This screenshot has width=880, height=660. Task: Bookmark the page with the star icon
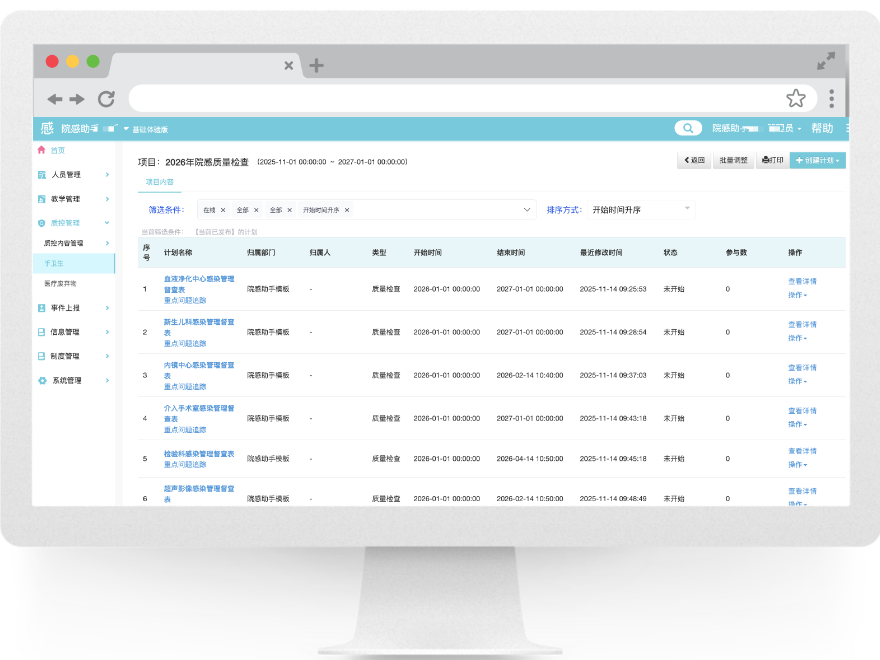[795, 98]
